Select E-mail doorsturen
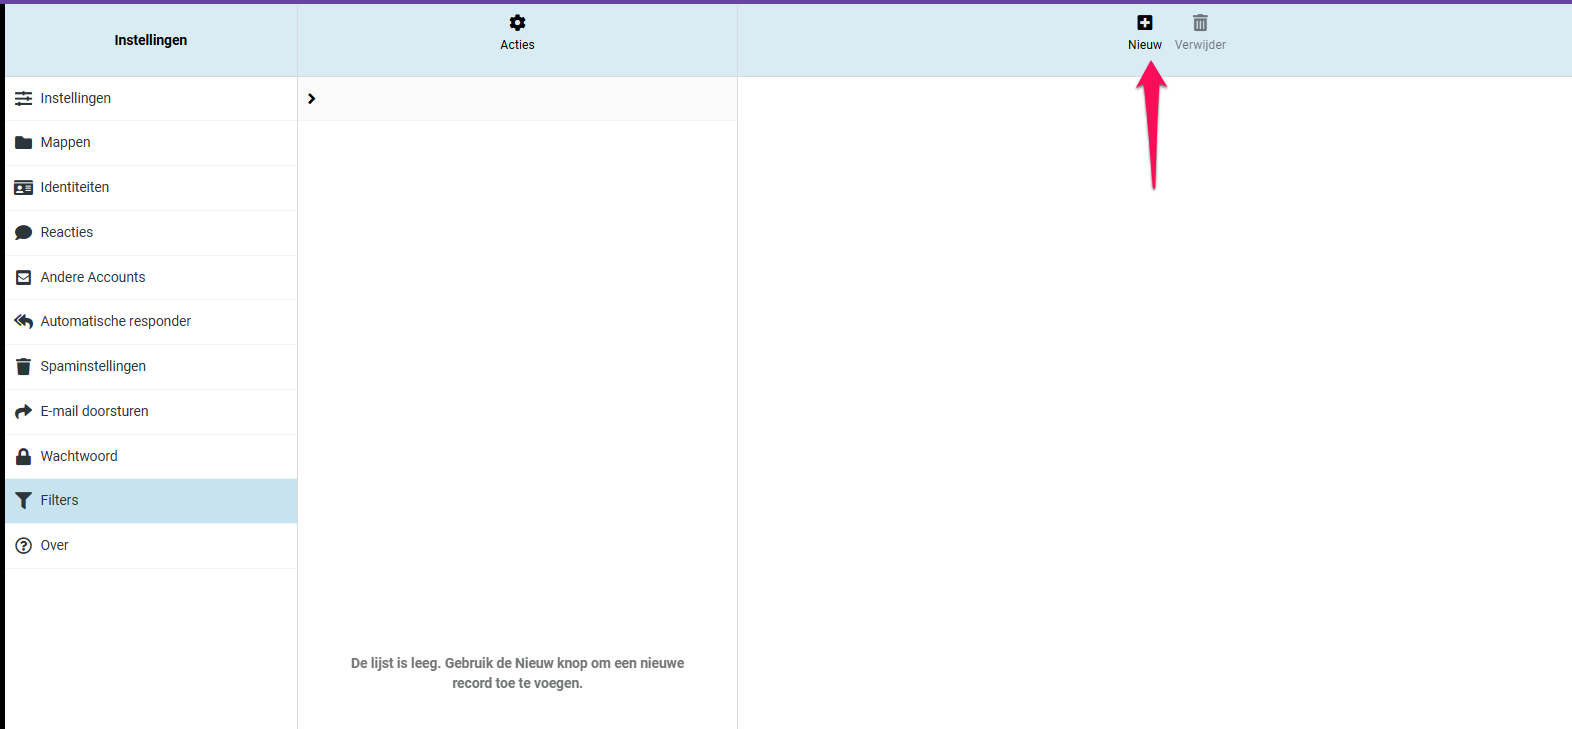Image resolution: width=1572 pixels, height=729 pixels. tap(151, 412)
